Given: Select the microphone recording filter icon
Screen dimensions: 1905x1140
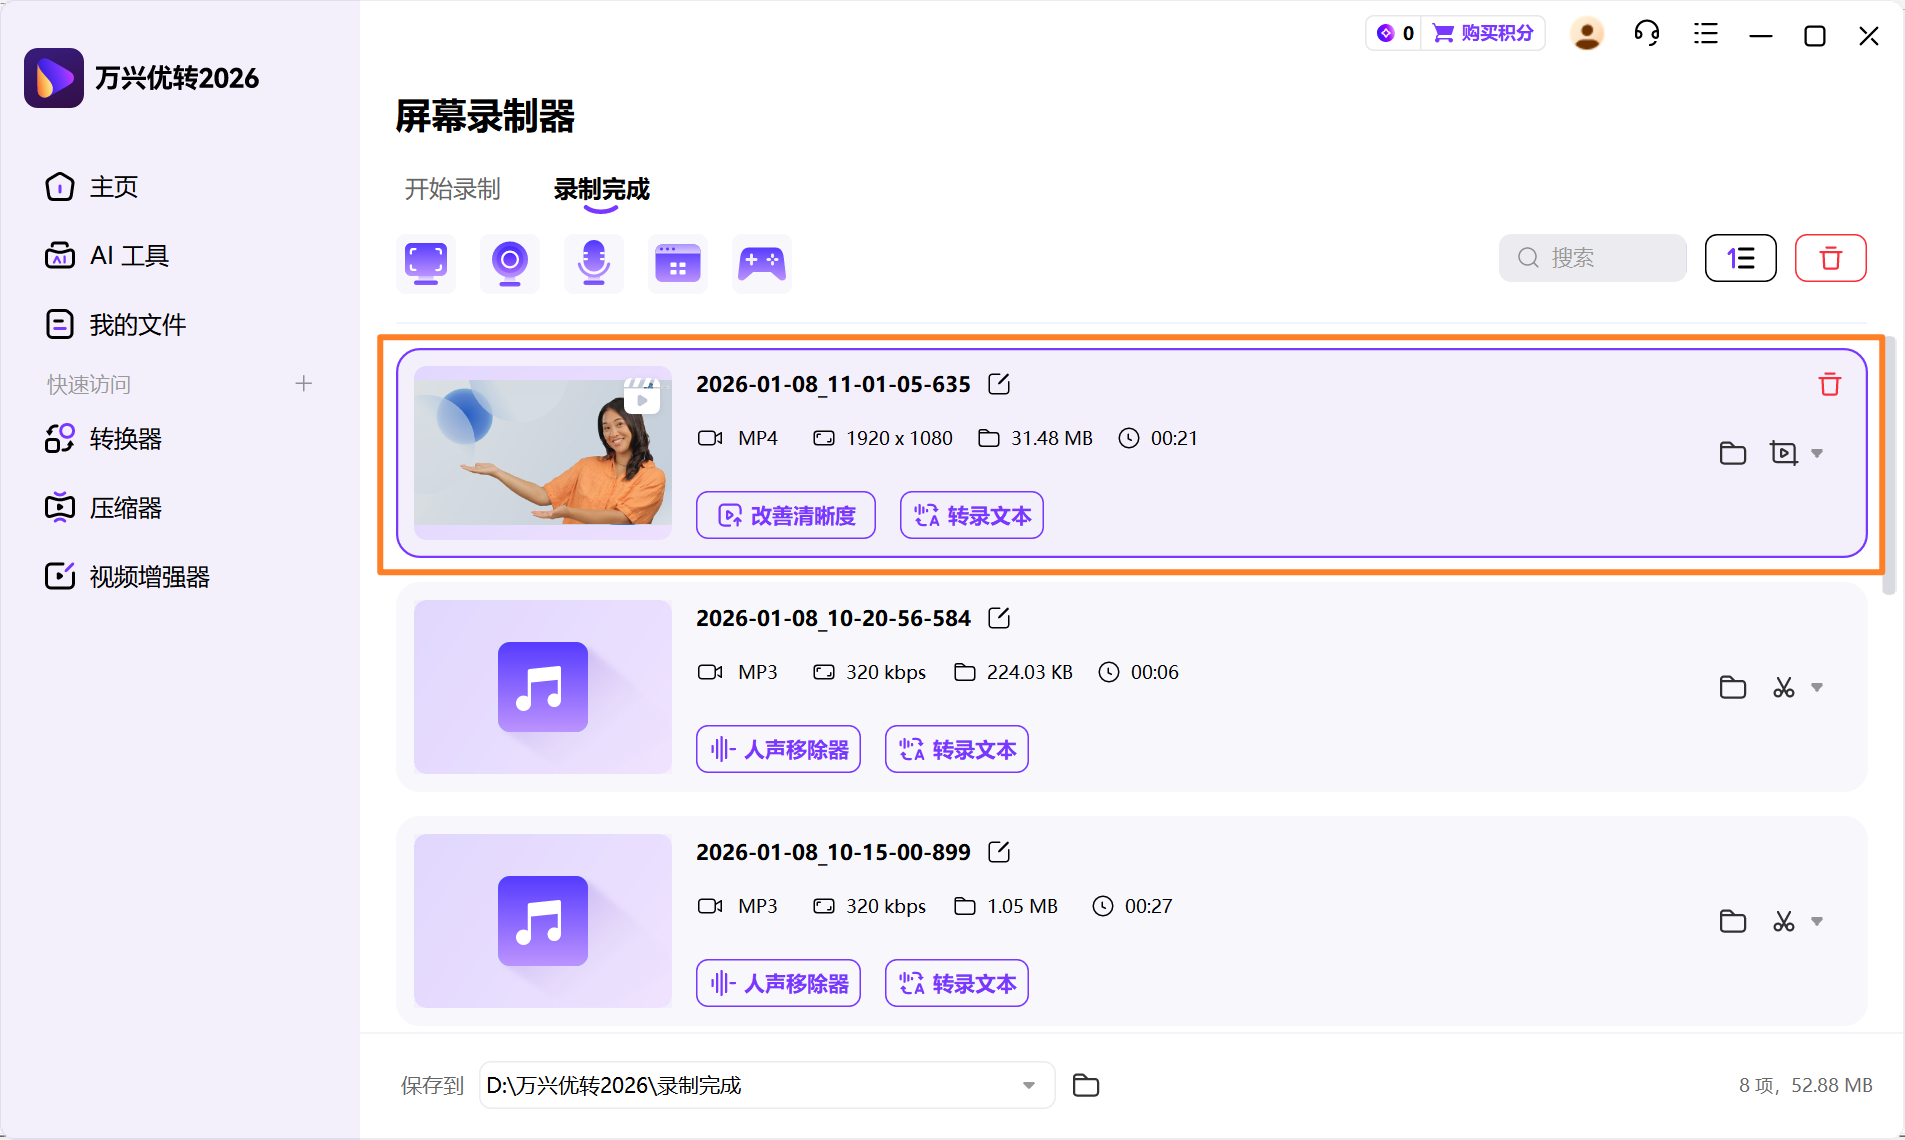Looking at the screenshot, I should click(x=593, y=263).
